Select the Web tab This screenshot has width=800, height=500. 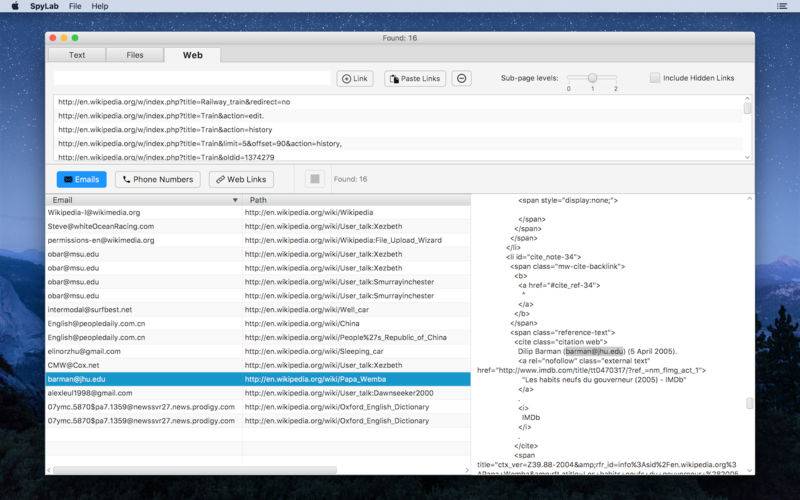coord(192,55)
